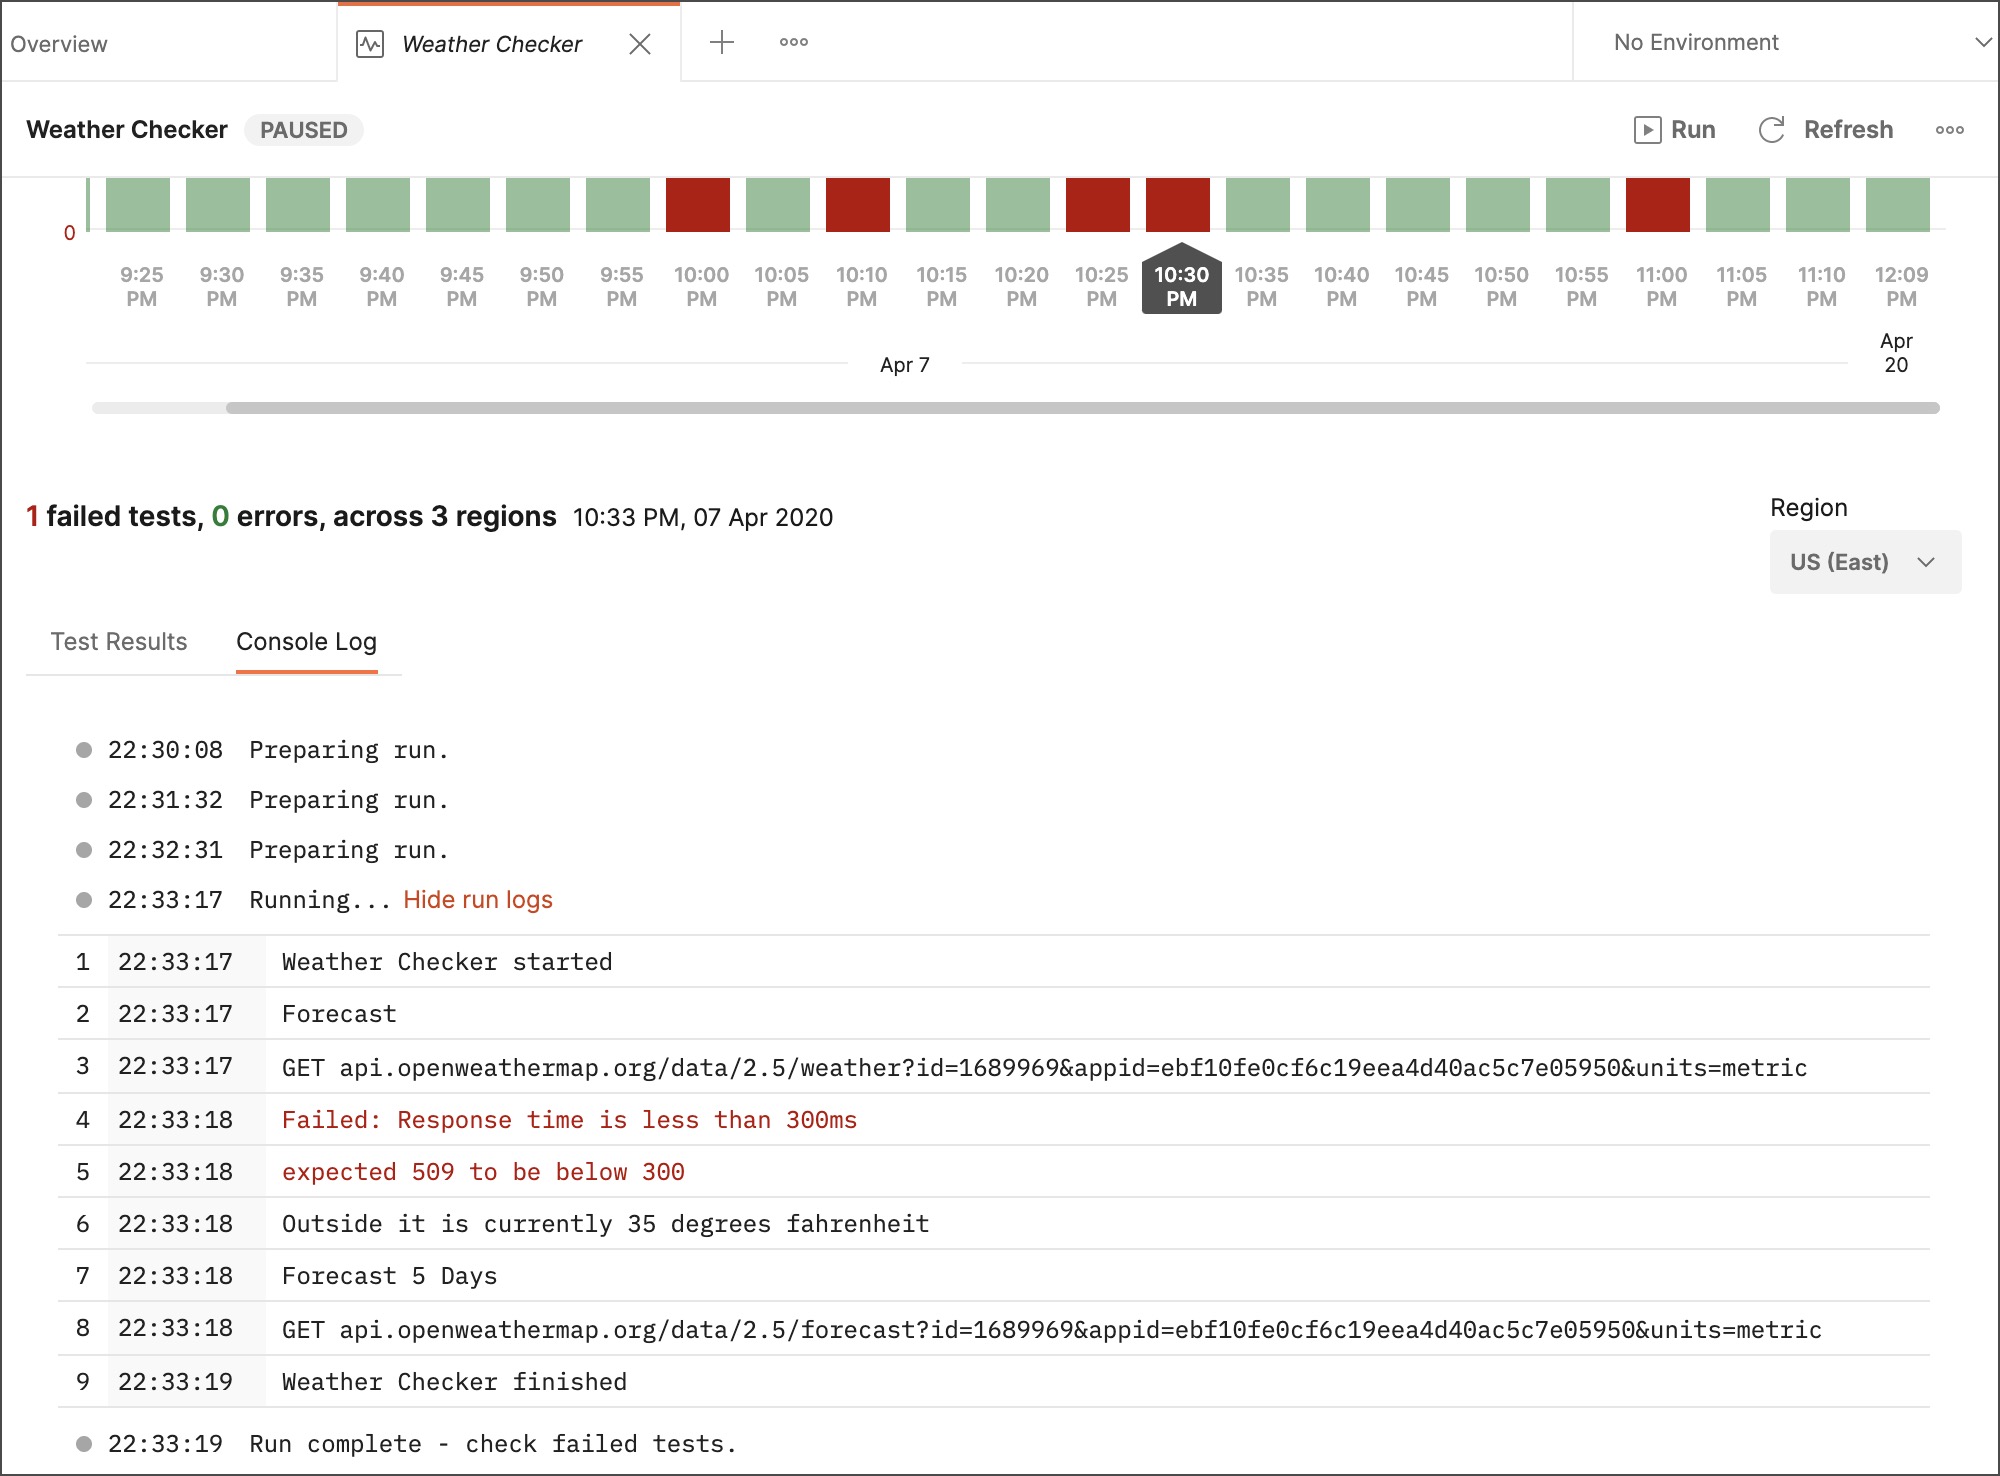Click the Refresh icon

[1772, 129]
